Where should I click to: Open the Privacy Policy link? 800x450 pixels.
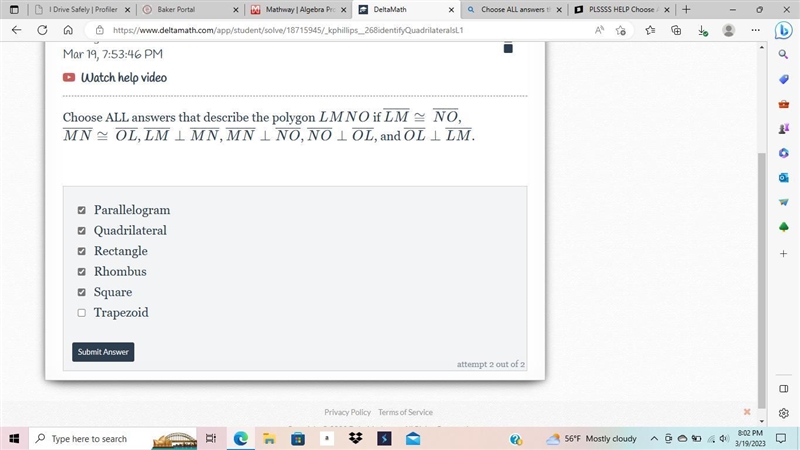tap(347, 412)
